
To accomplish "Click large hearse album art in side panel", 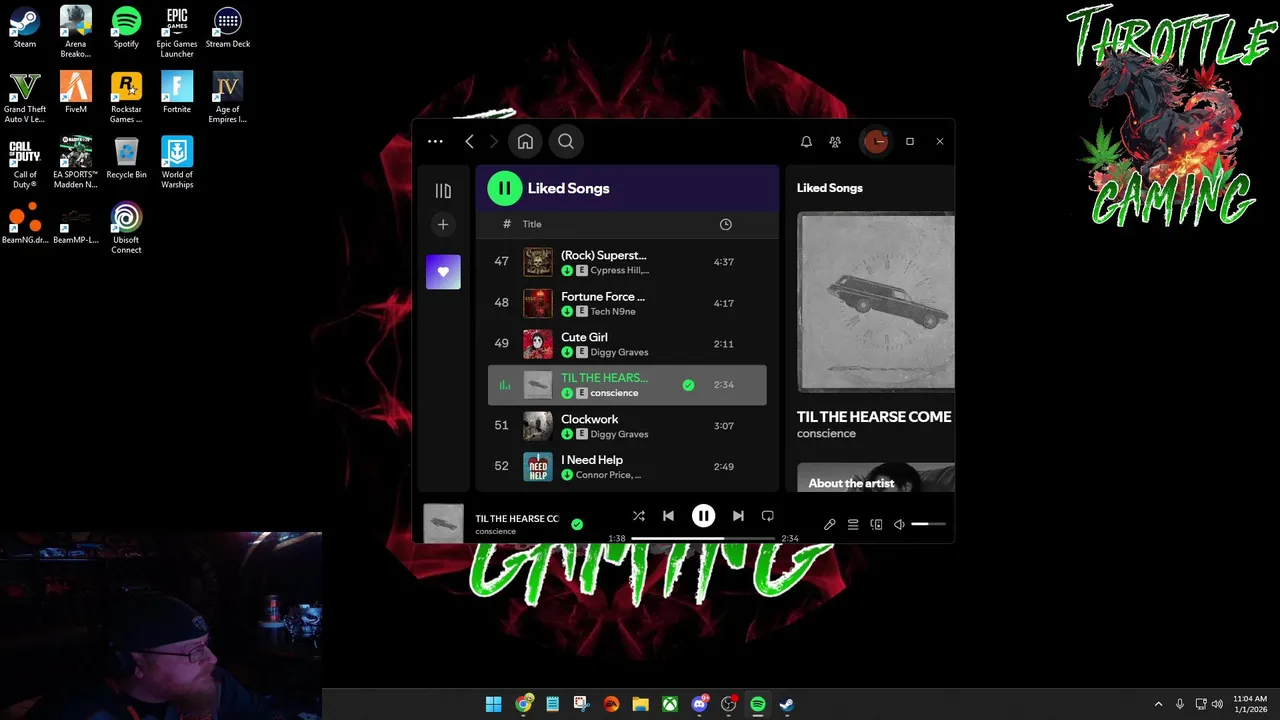I will point(876,301).
